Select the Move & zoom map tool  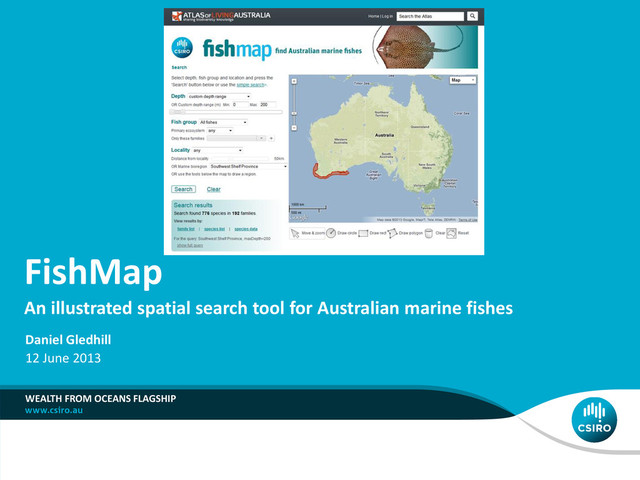pyautogui.click(x=308, y=233)
